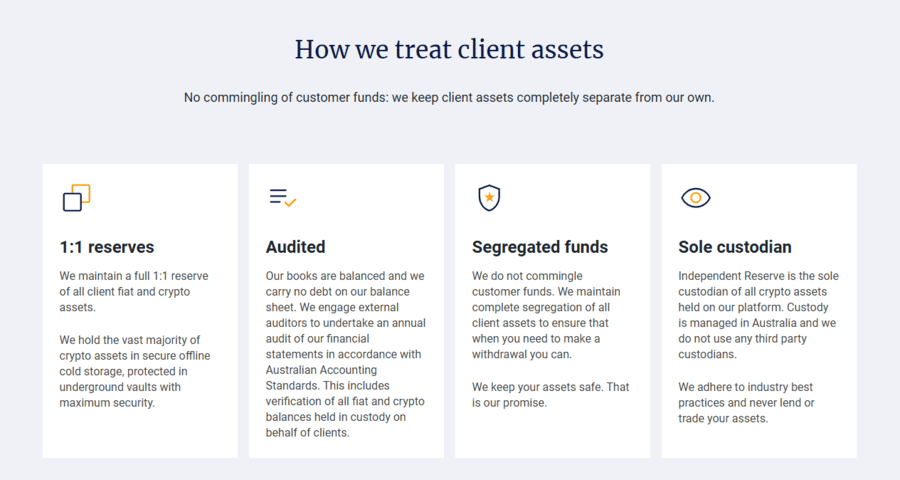Image resolution: width=900 pixels, height=480 pixels.
Task: Click the cold storage underground vaults paragraph
Action: (x=135, y=371)
